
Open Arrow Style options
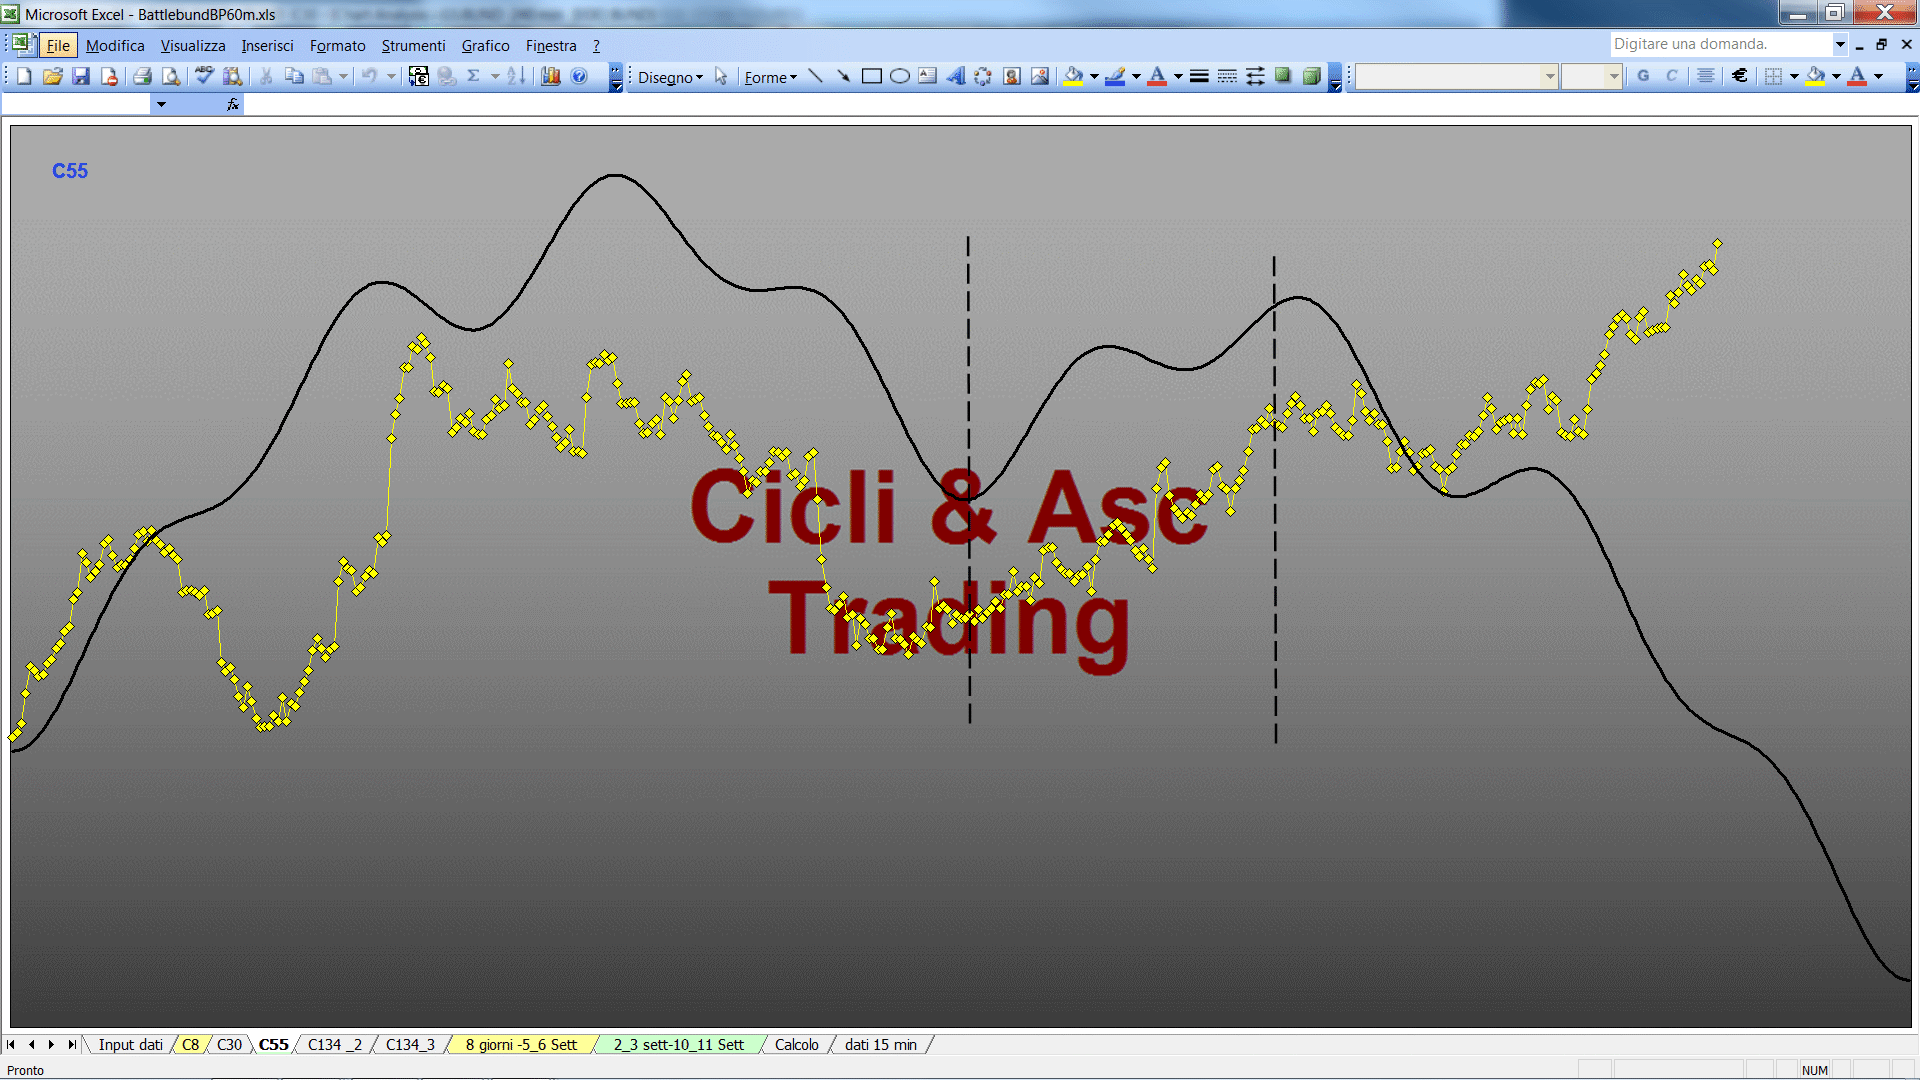click(1255, 76)
